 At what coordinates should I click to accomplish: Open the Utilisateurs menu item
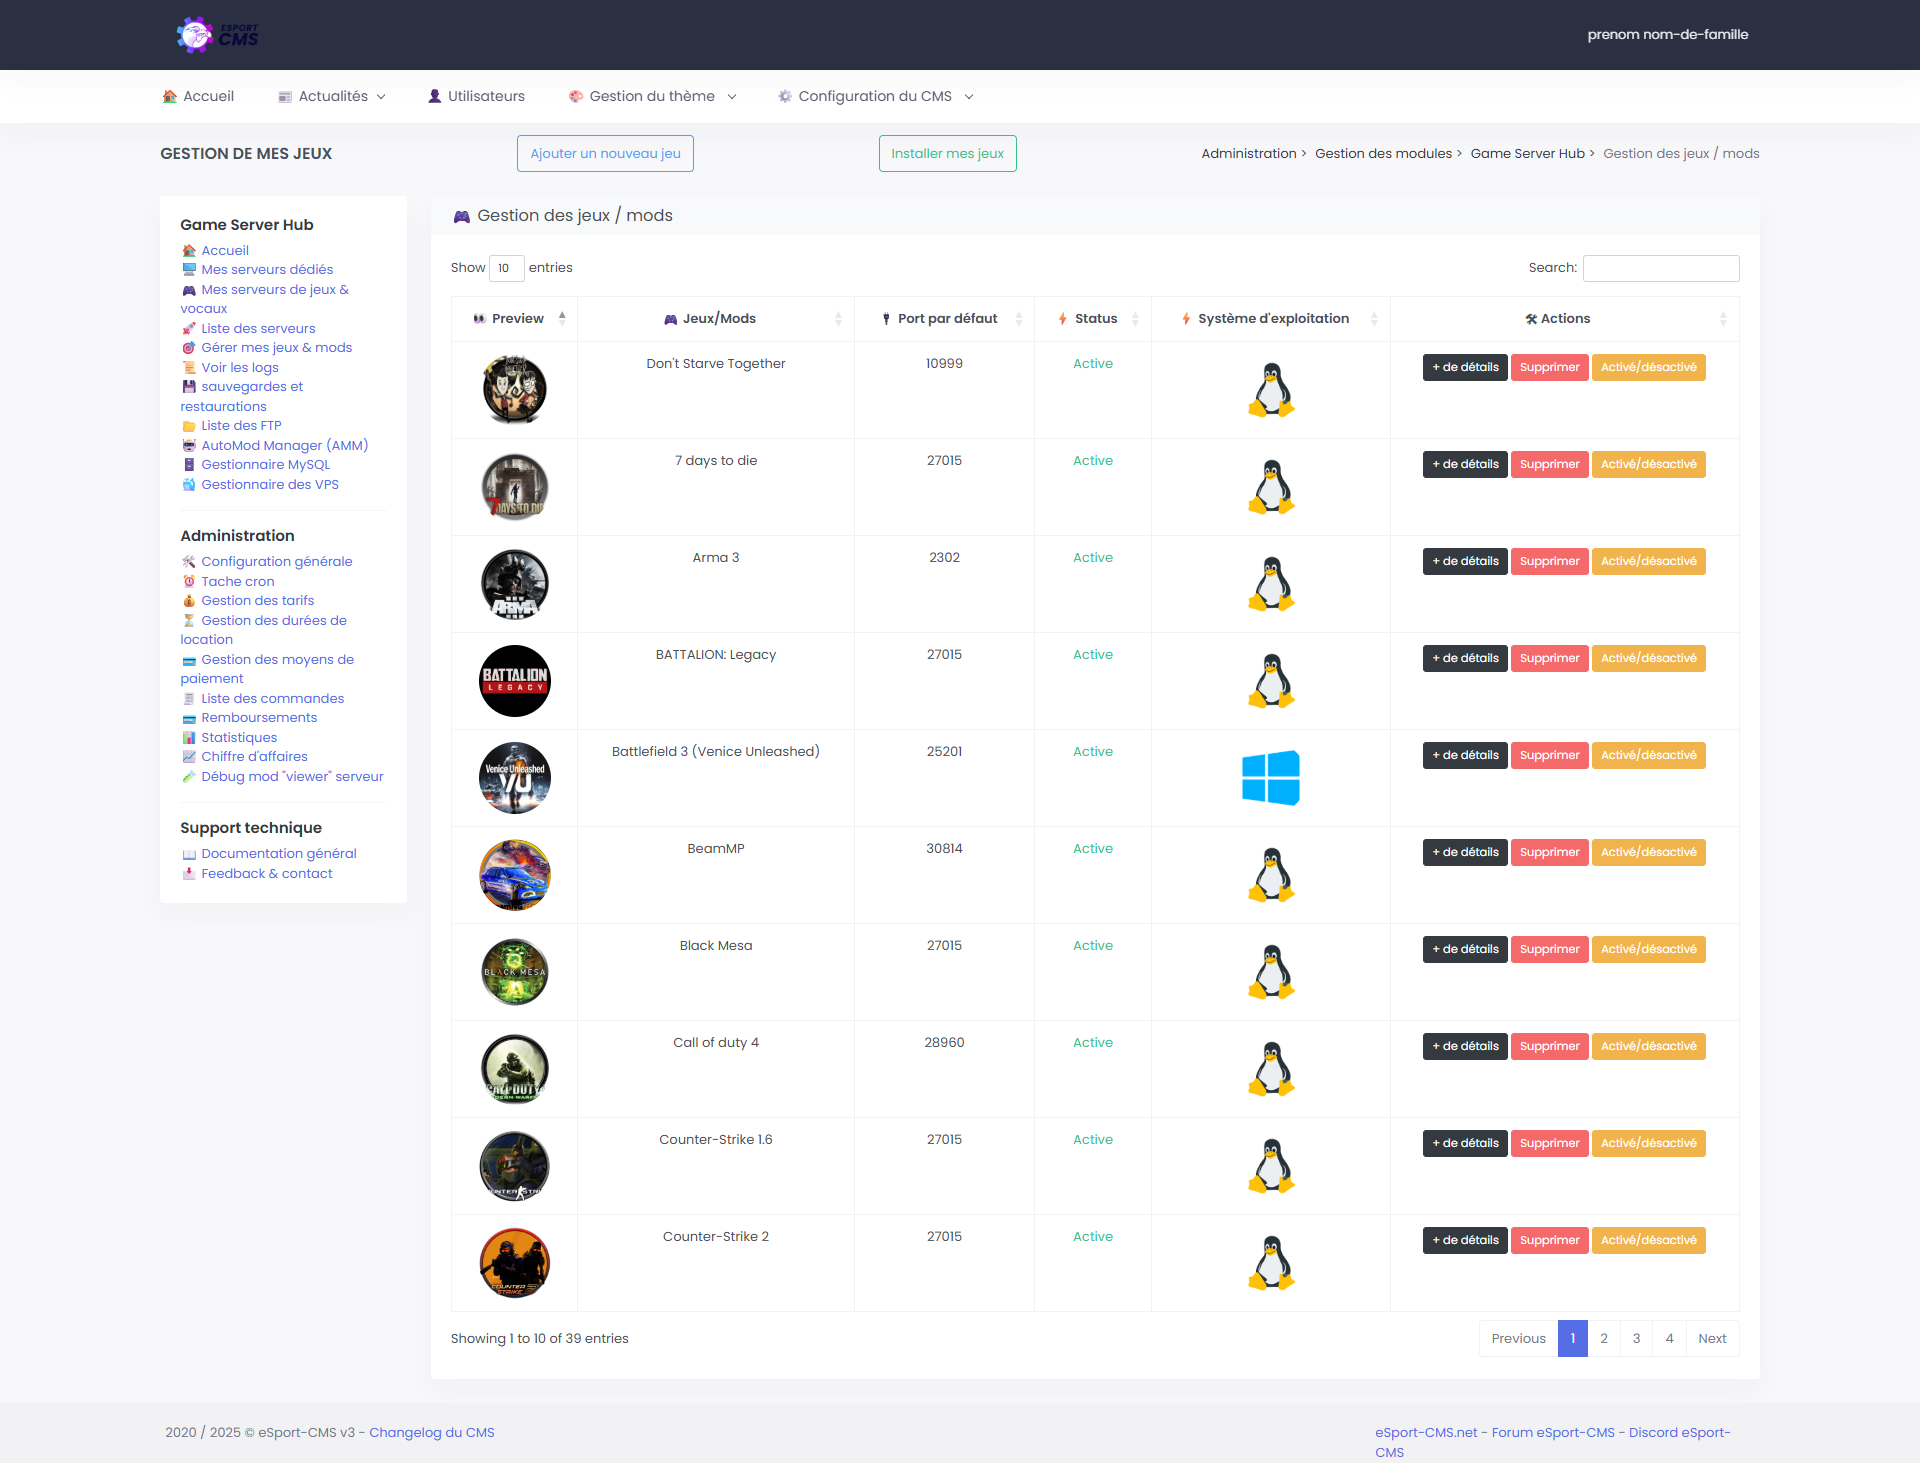click(x=476, y=97)
